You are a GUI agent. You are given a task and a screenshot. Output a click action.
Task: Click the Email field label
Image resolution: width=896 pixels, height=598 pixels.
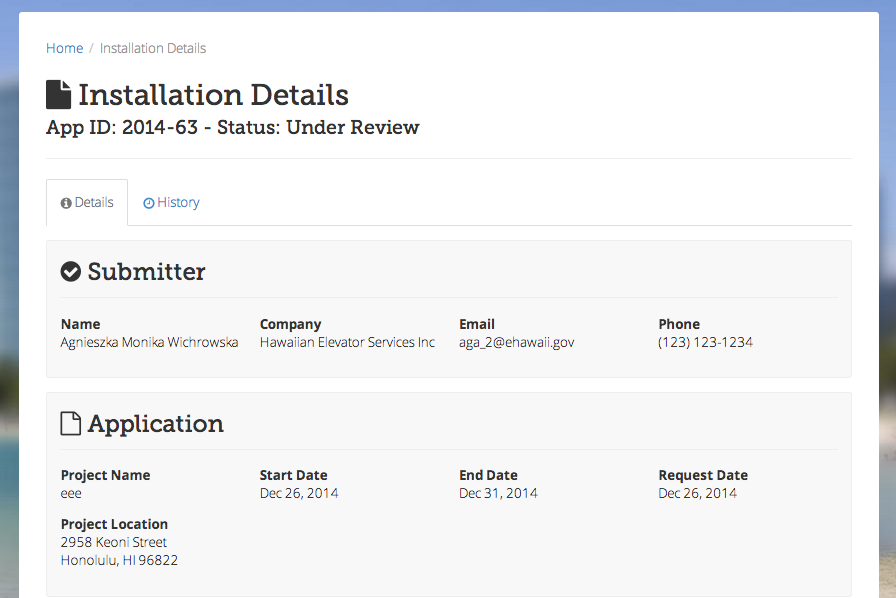pos(477,324)
